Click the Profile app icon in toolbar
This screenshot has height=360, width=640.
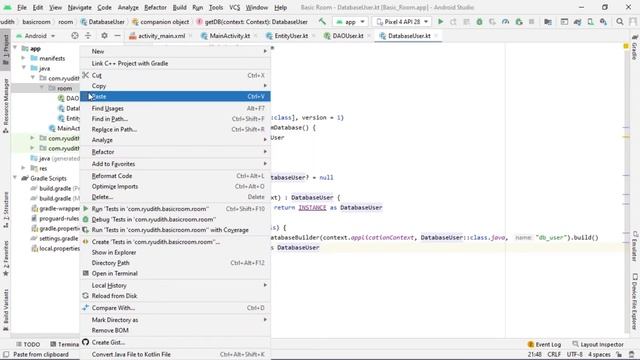[505, 22]
